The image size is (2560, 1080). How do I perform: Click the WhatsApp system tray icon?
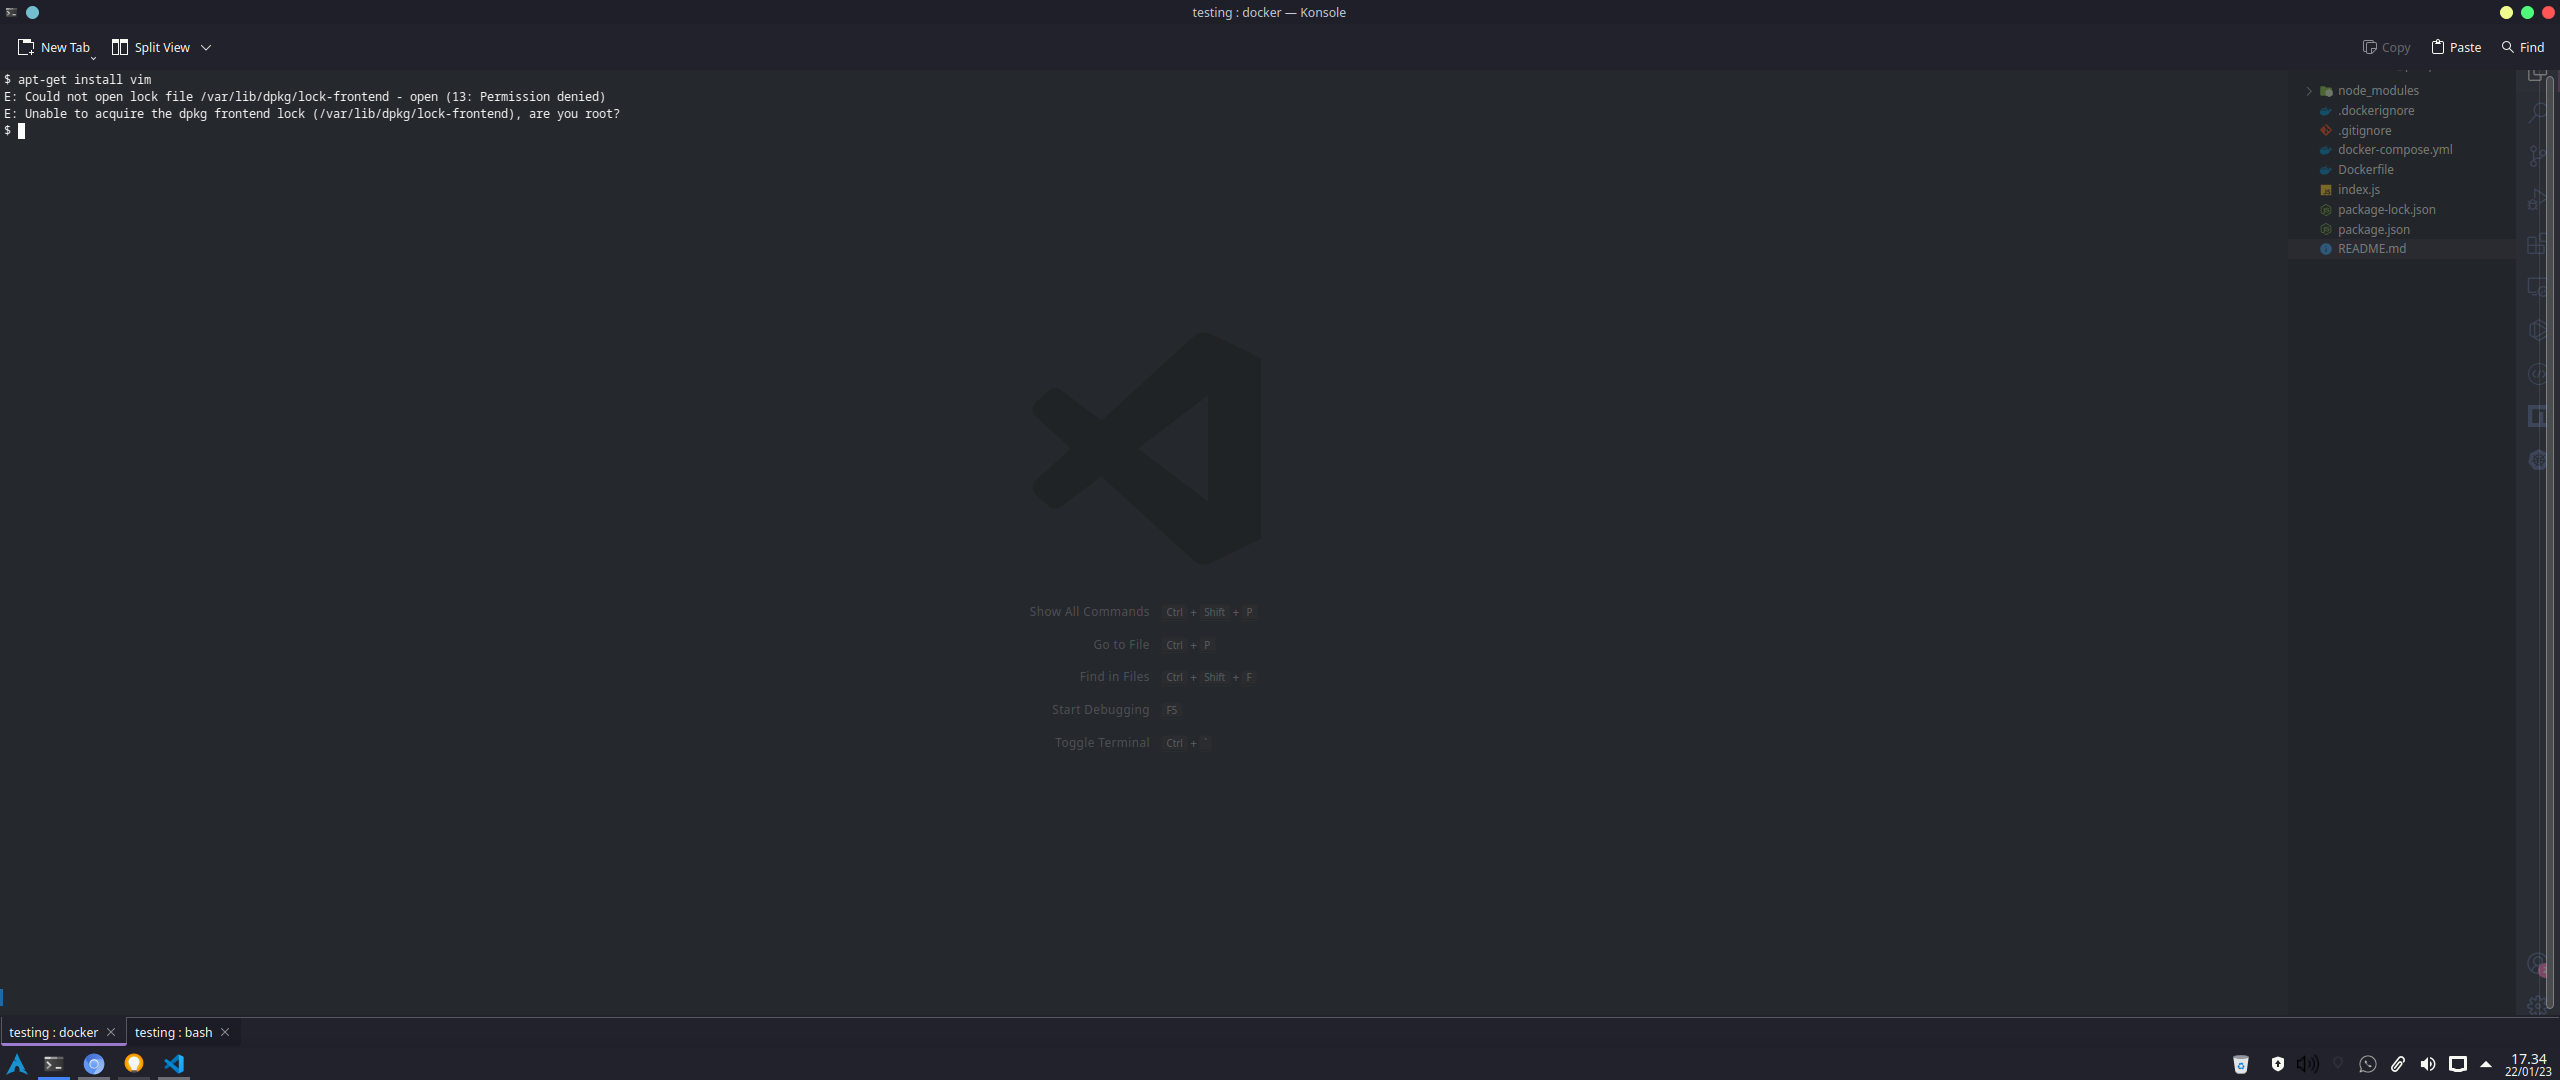point(2367,1064)
